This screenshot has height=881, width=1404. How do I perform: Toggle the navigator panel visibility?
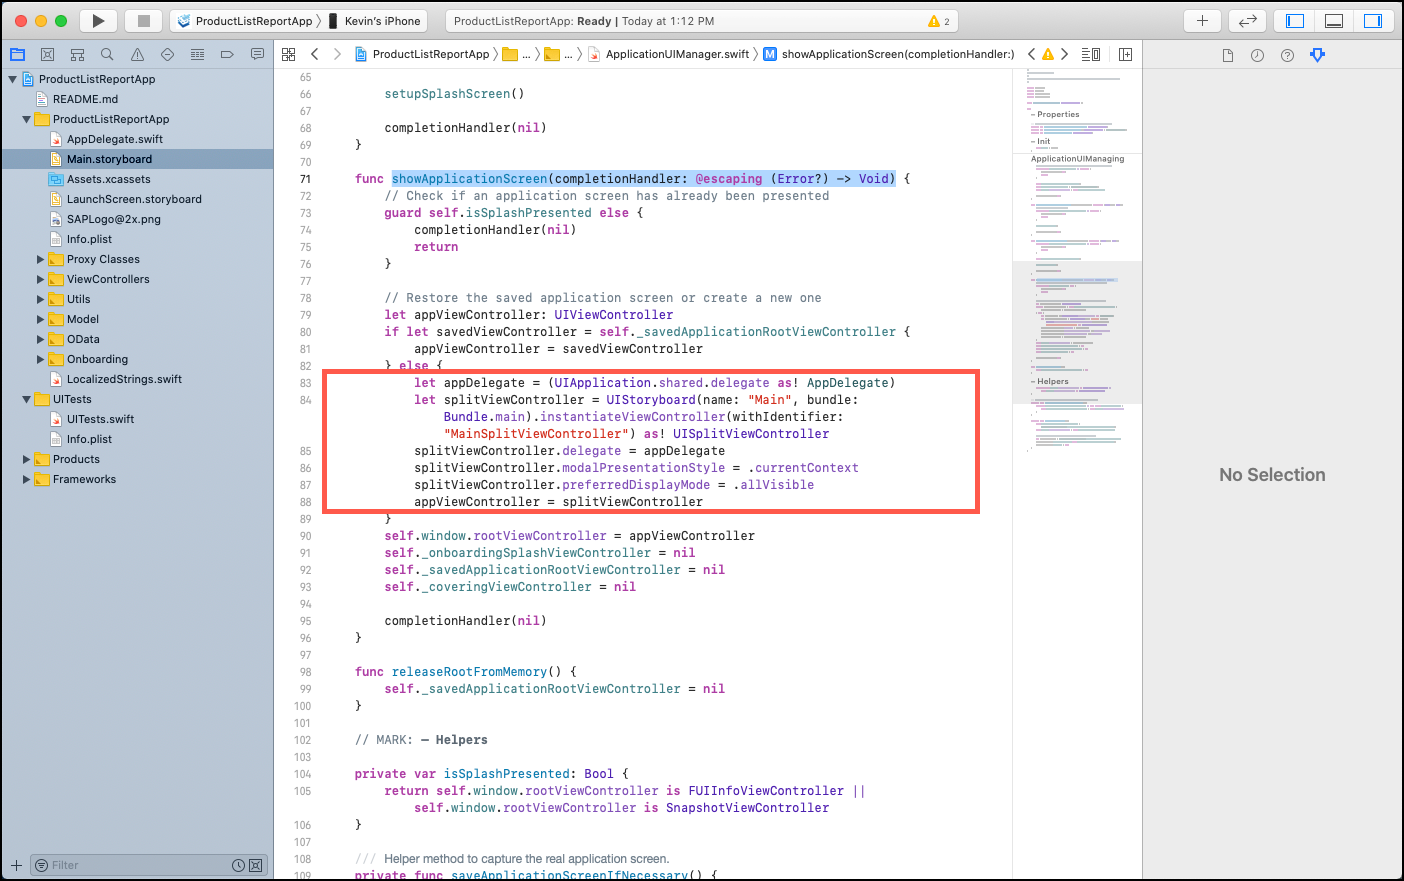(1295, 20)
